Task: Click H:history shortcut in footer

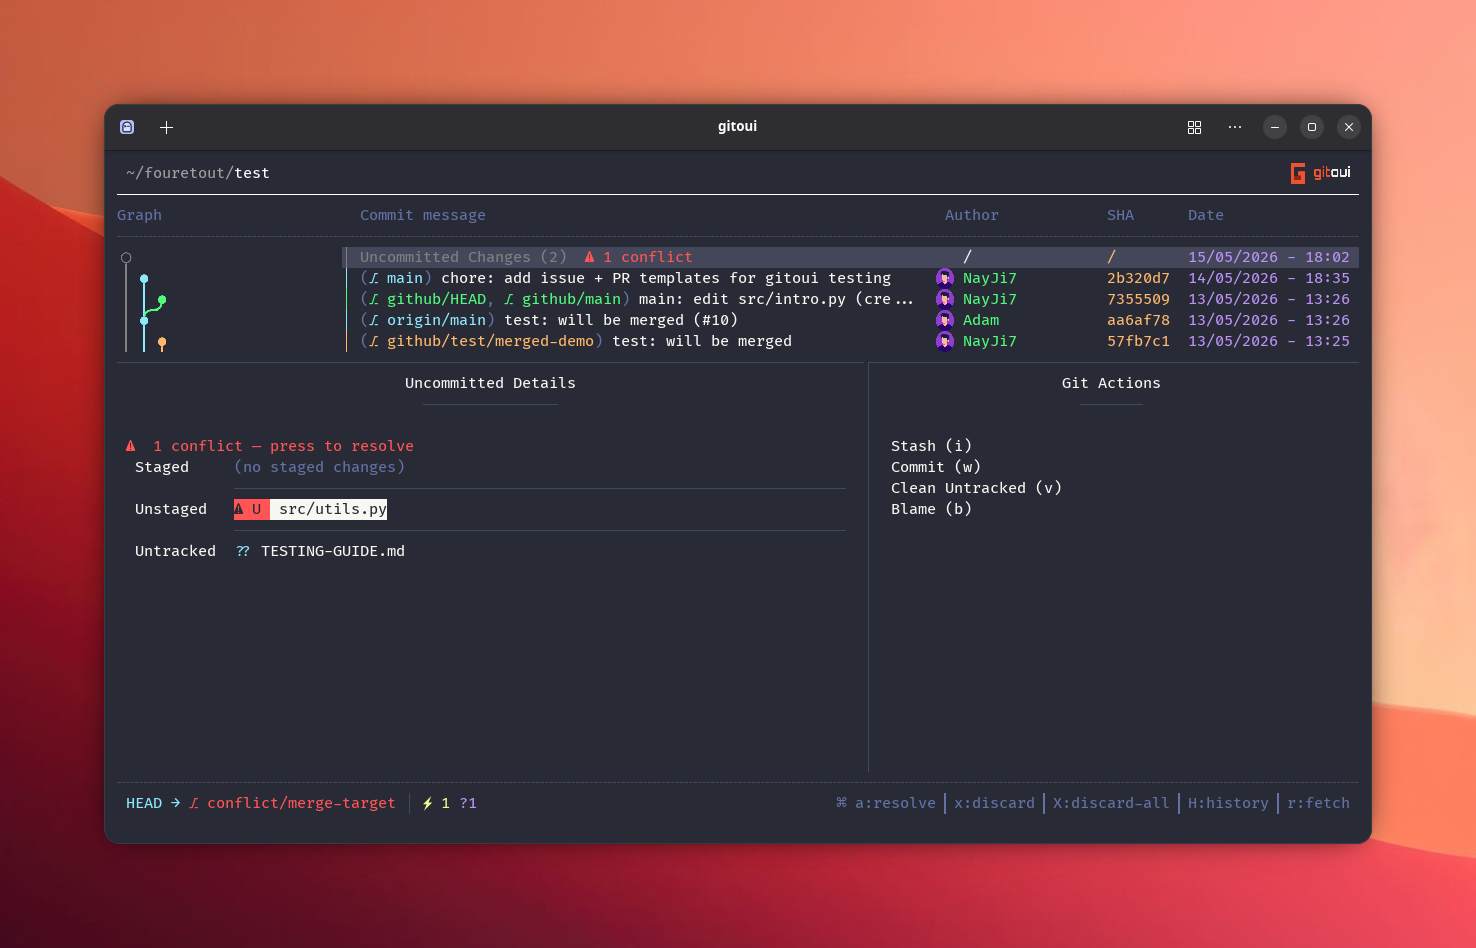Action: (1228, 803)
